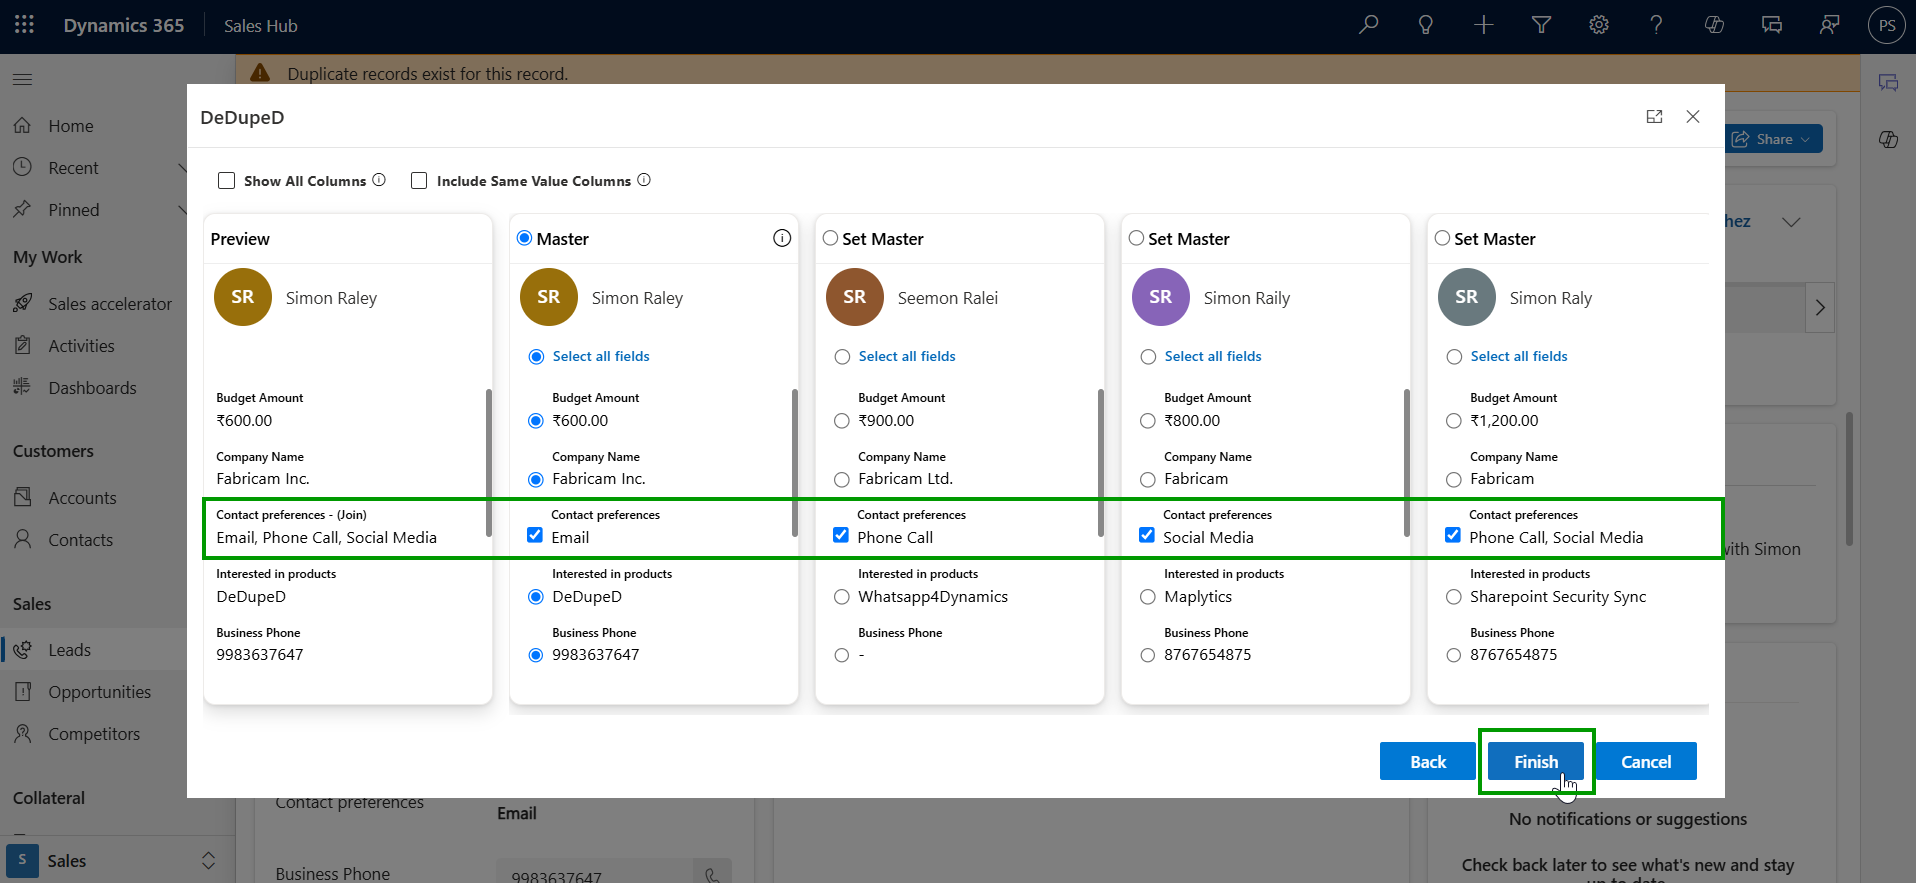Set Seemon Ralei as Master record
The image size is (1916, 883).
(x=830, y=238)
